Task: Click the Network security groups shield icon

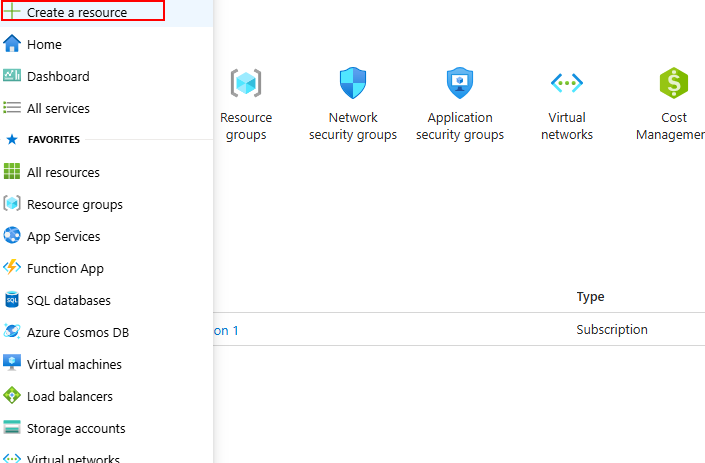Action: (x=353, y=83)
